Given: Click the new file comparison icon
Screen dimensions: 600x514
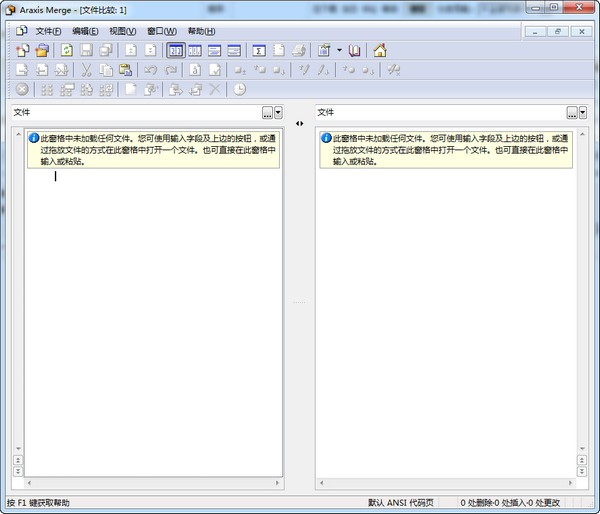Looking at the screenshot, I should 22,51.
